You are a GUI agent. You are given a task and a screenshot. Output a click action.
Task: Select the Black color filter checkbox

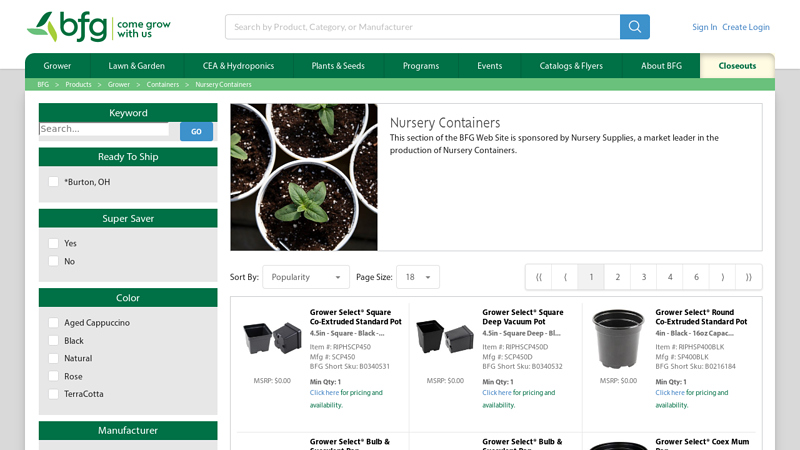pos(53,341)
